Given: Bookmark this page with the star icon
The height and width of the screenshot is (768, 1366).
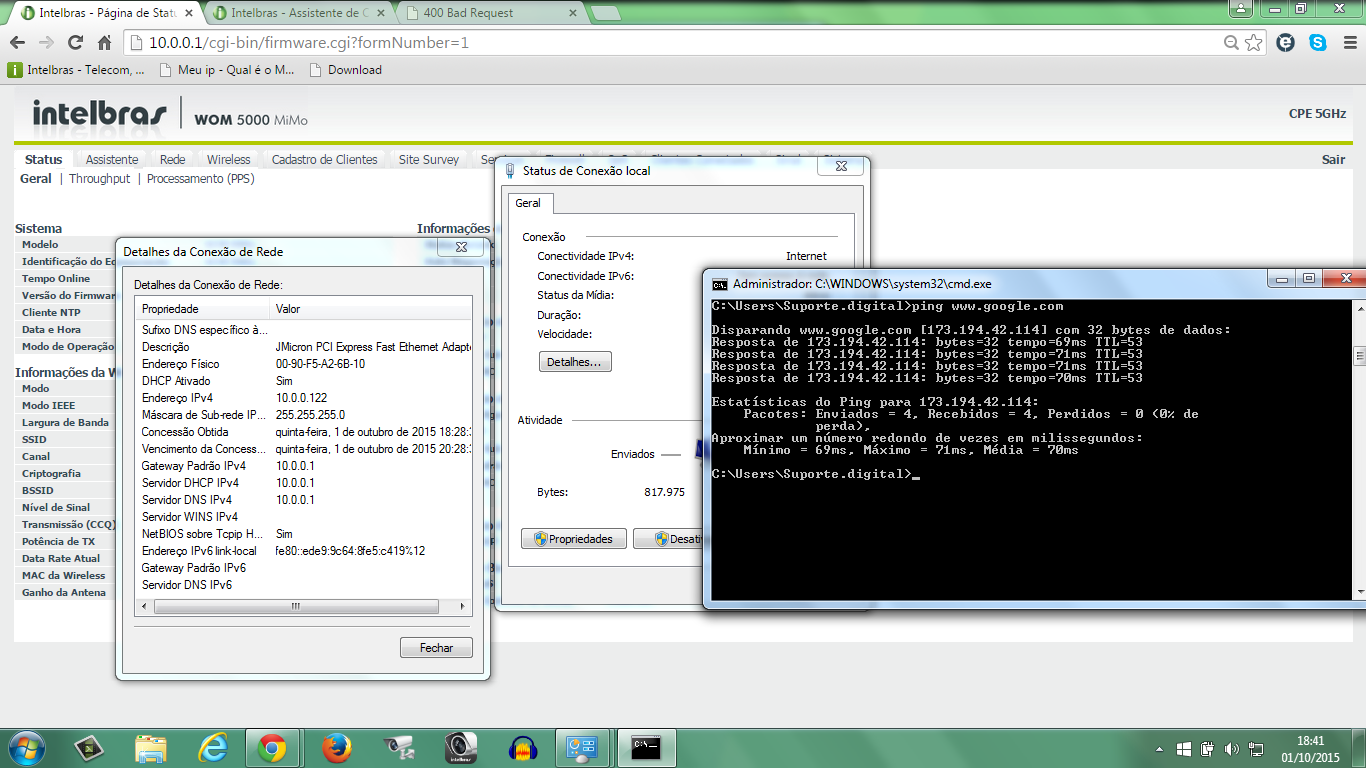Looking at the screenshot, I should [1254, 43].
